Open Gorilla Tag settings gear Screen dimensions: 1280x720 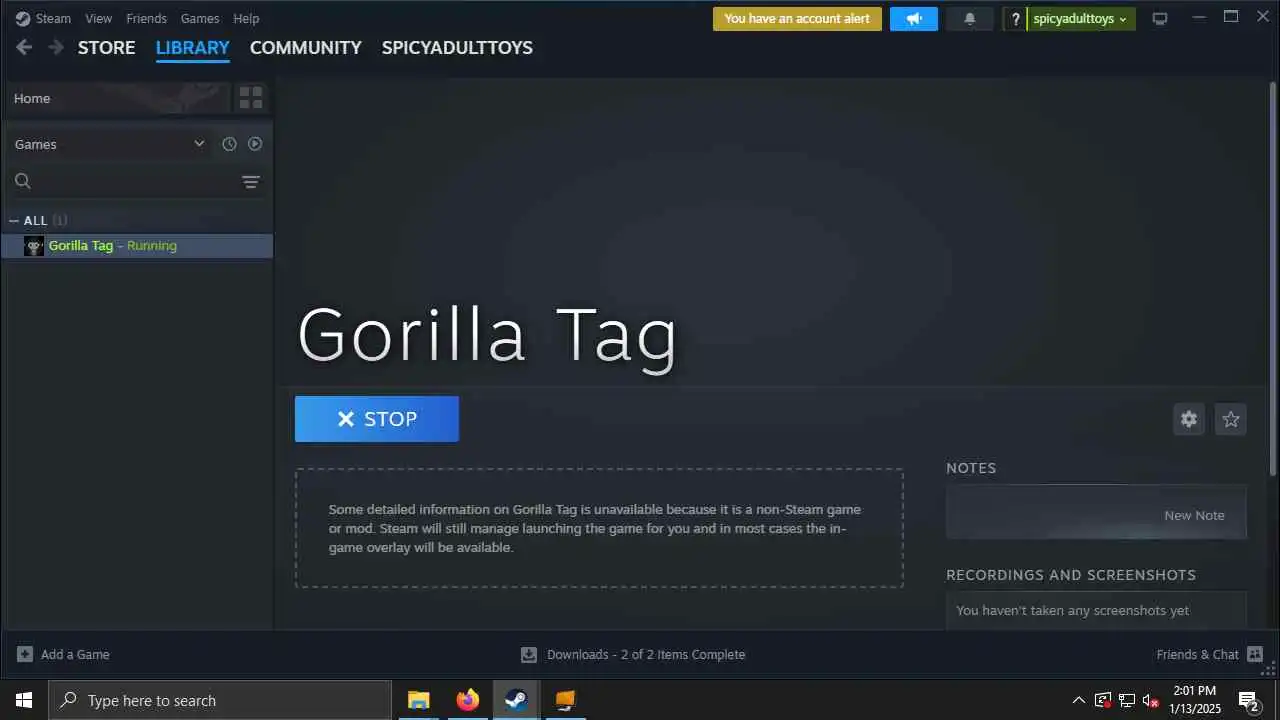tap(1188, 419)
